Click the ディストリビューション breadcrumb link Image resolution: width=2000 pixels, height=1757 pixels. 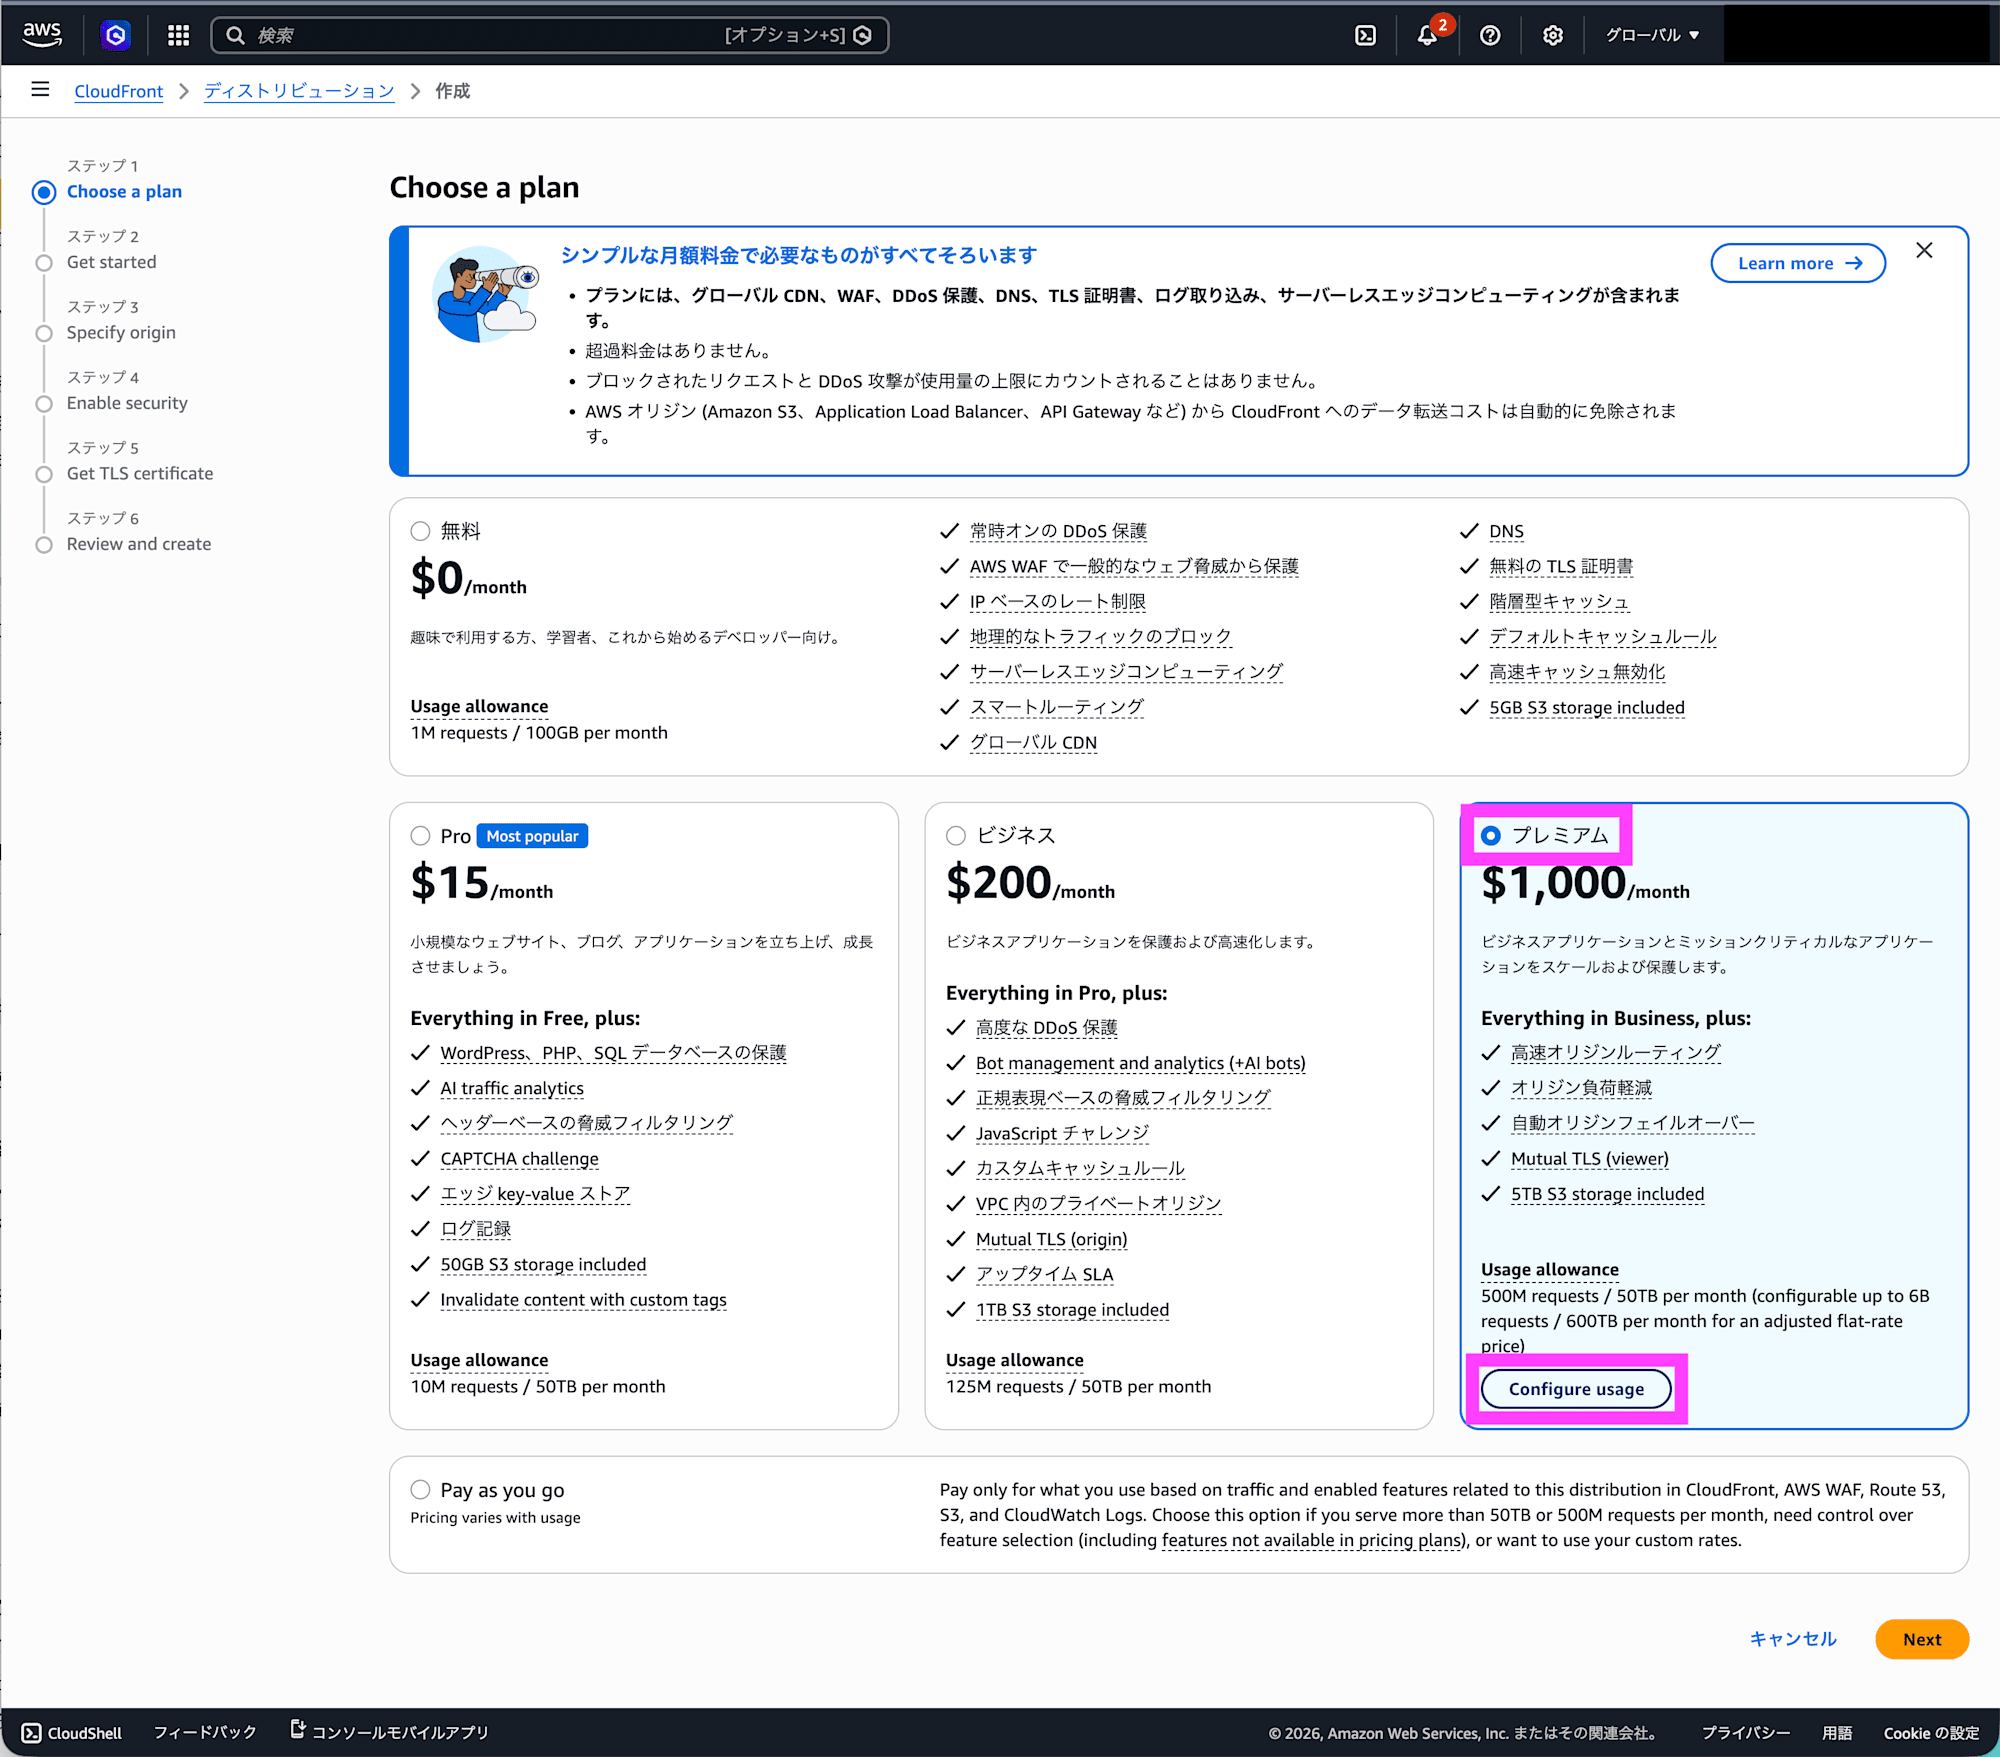click(299, 91)
